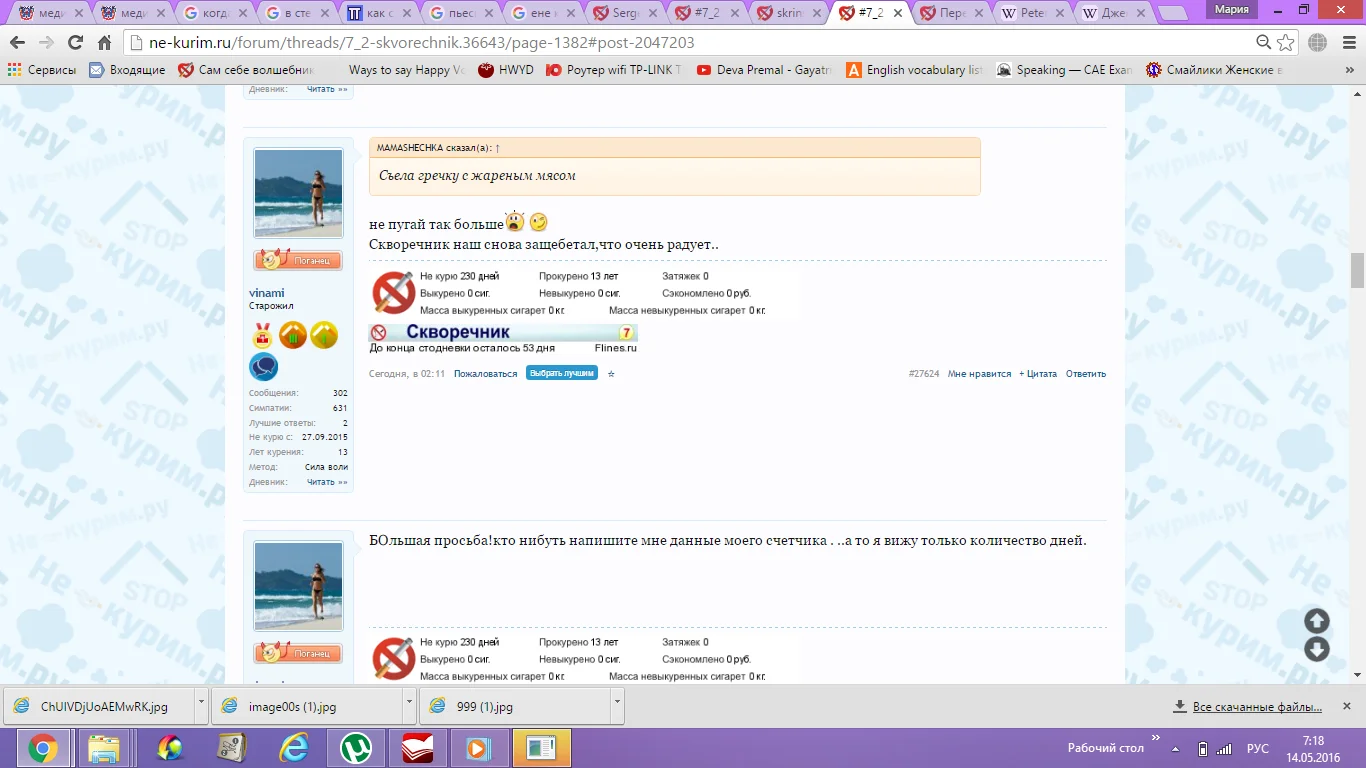Click the red medal badge under vinami
Viewport: 1366px width, 768px height.
(x=262, y=335)
